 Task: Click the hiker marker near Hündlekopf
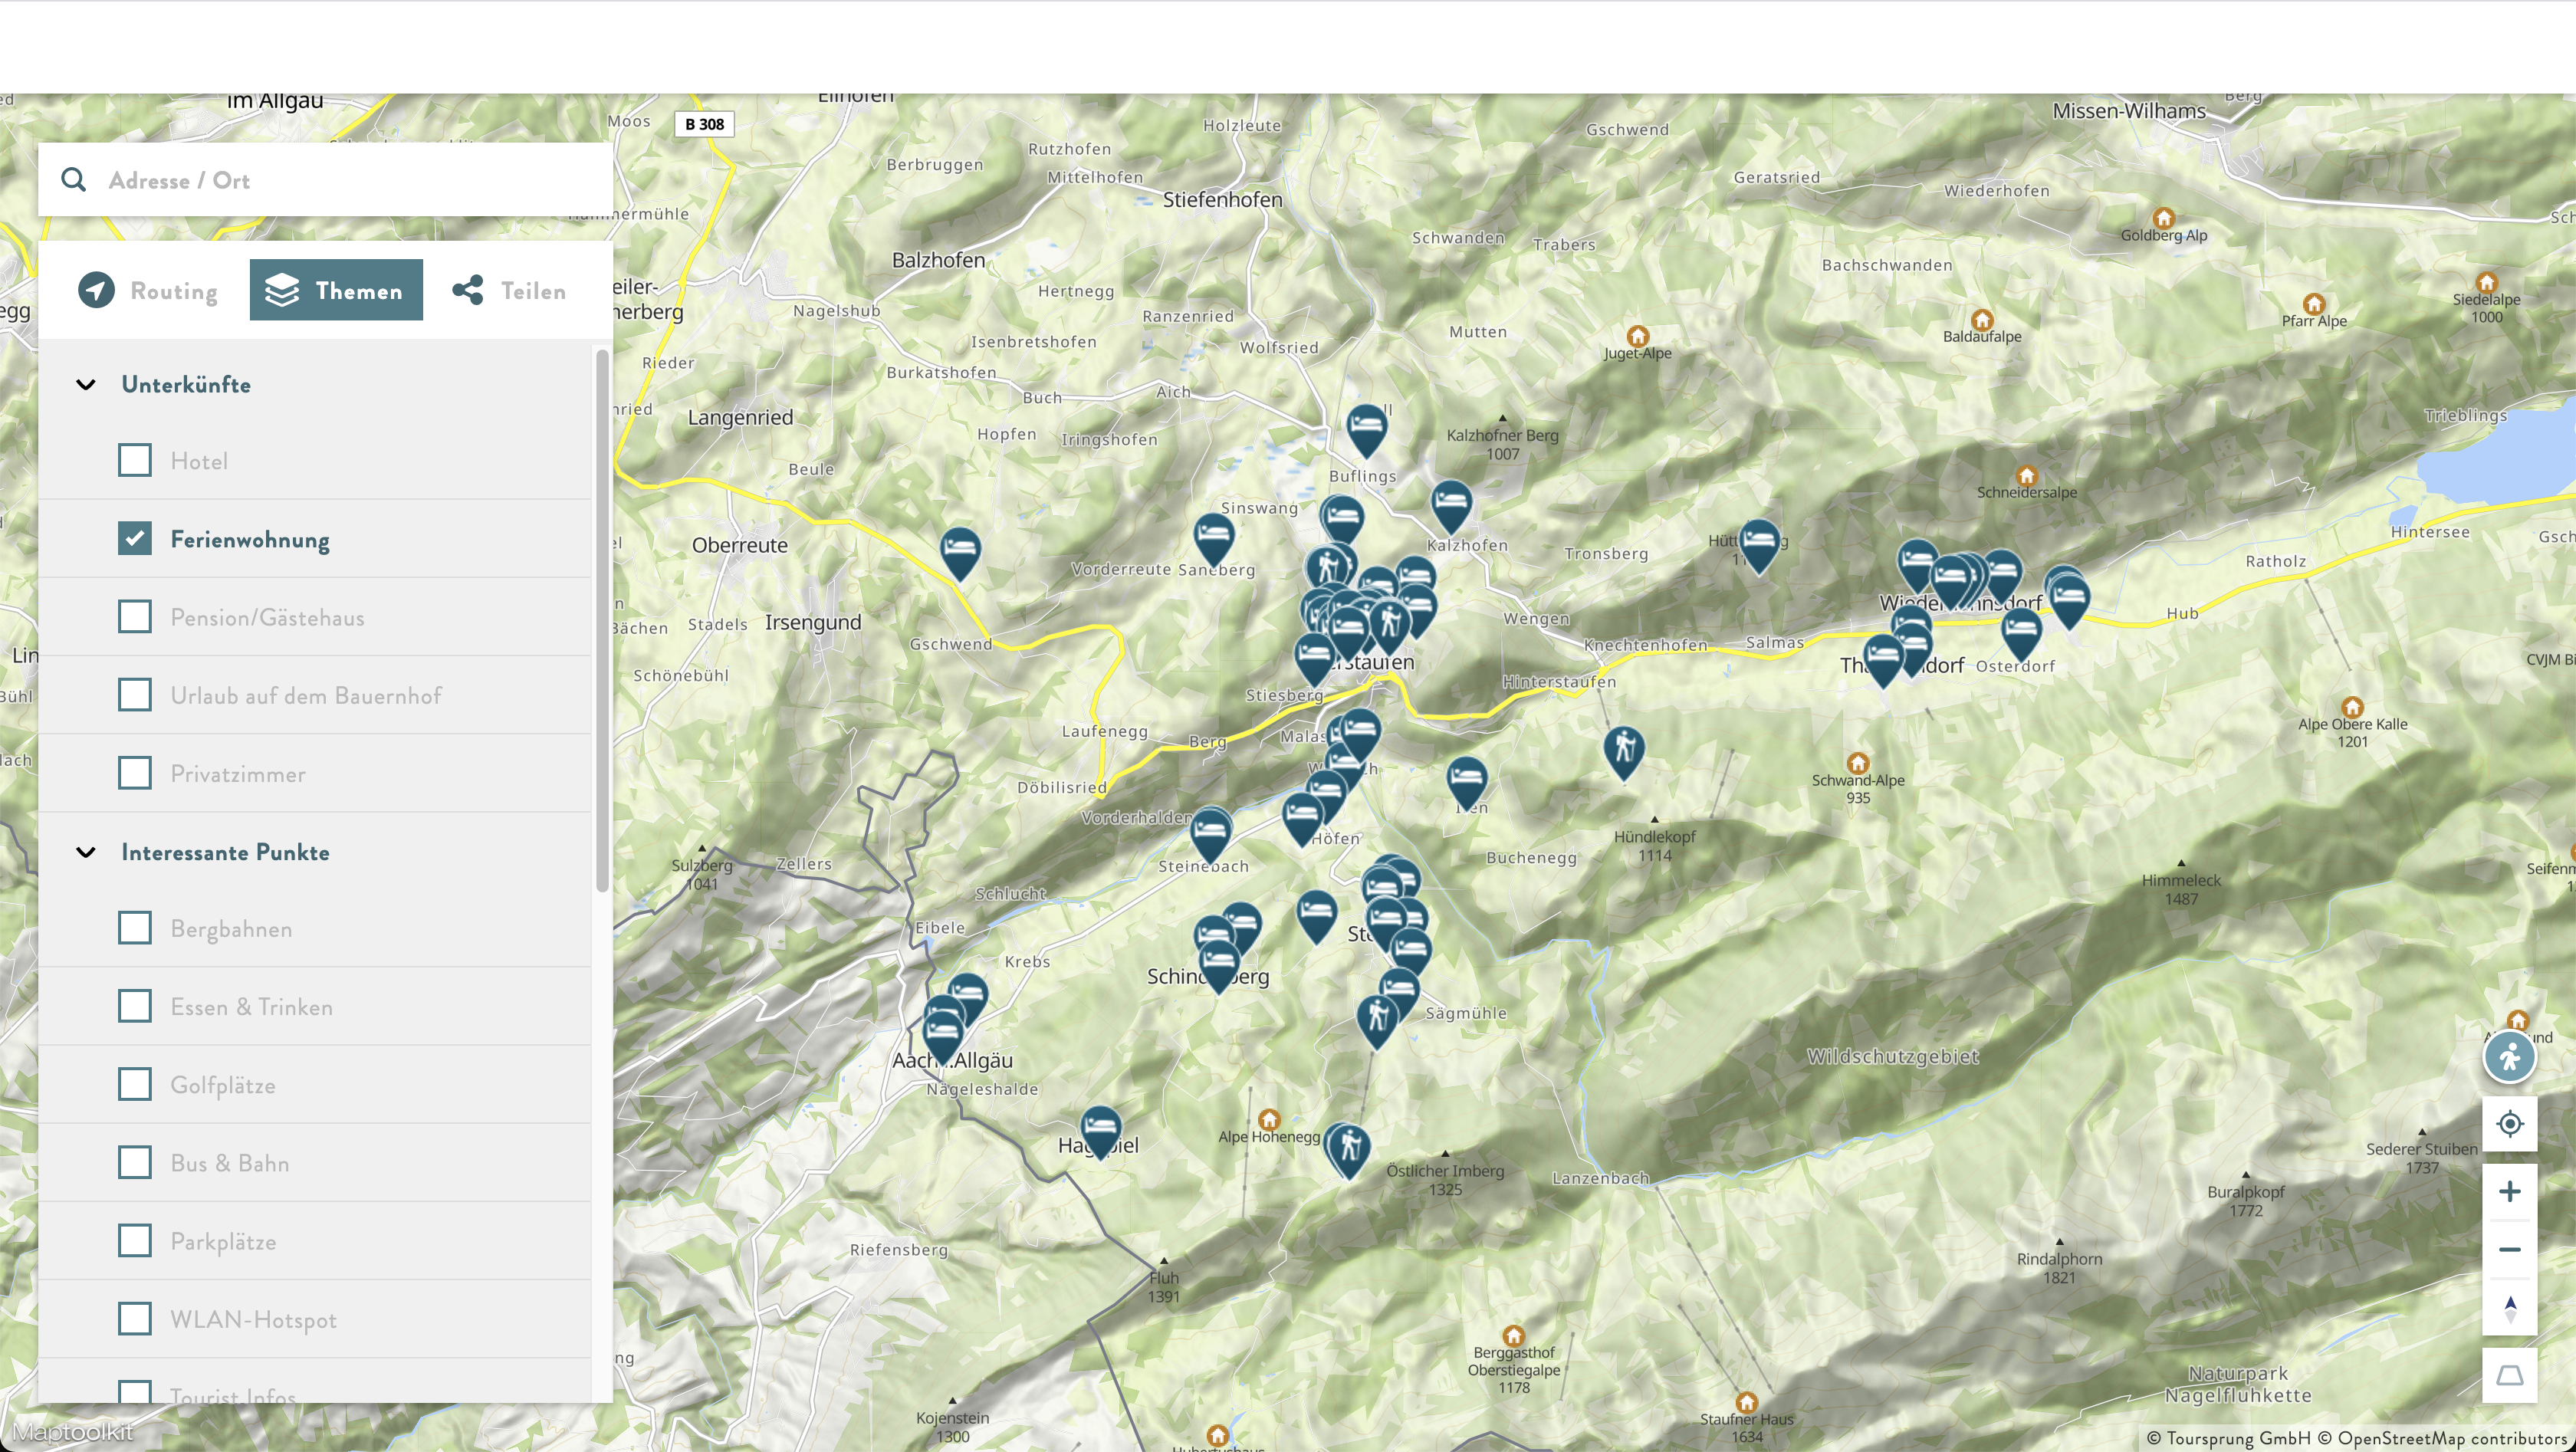click(1624, 753)
